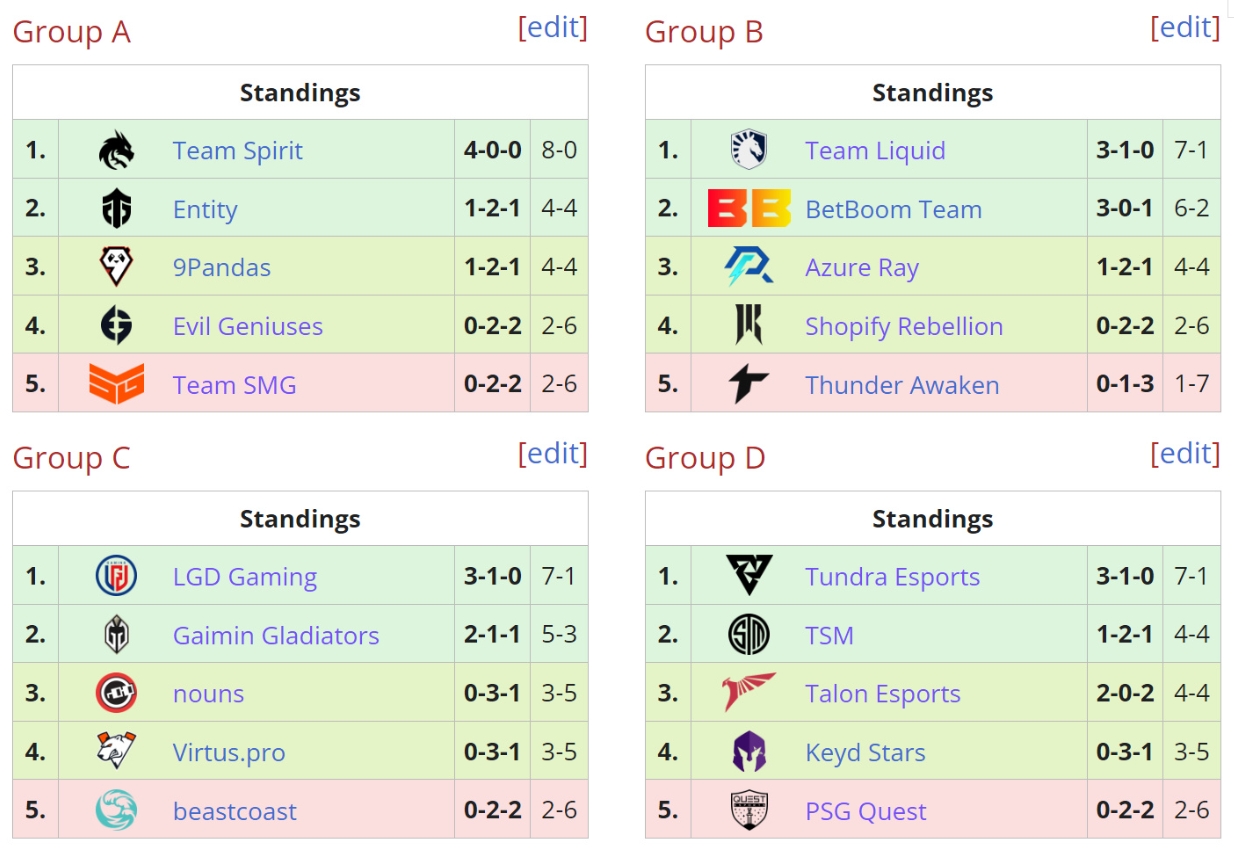Click the PSG Quest shield logo
This screenshot has height=852, width=1234.
pos(748,811)
